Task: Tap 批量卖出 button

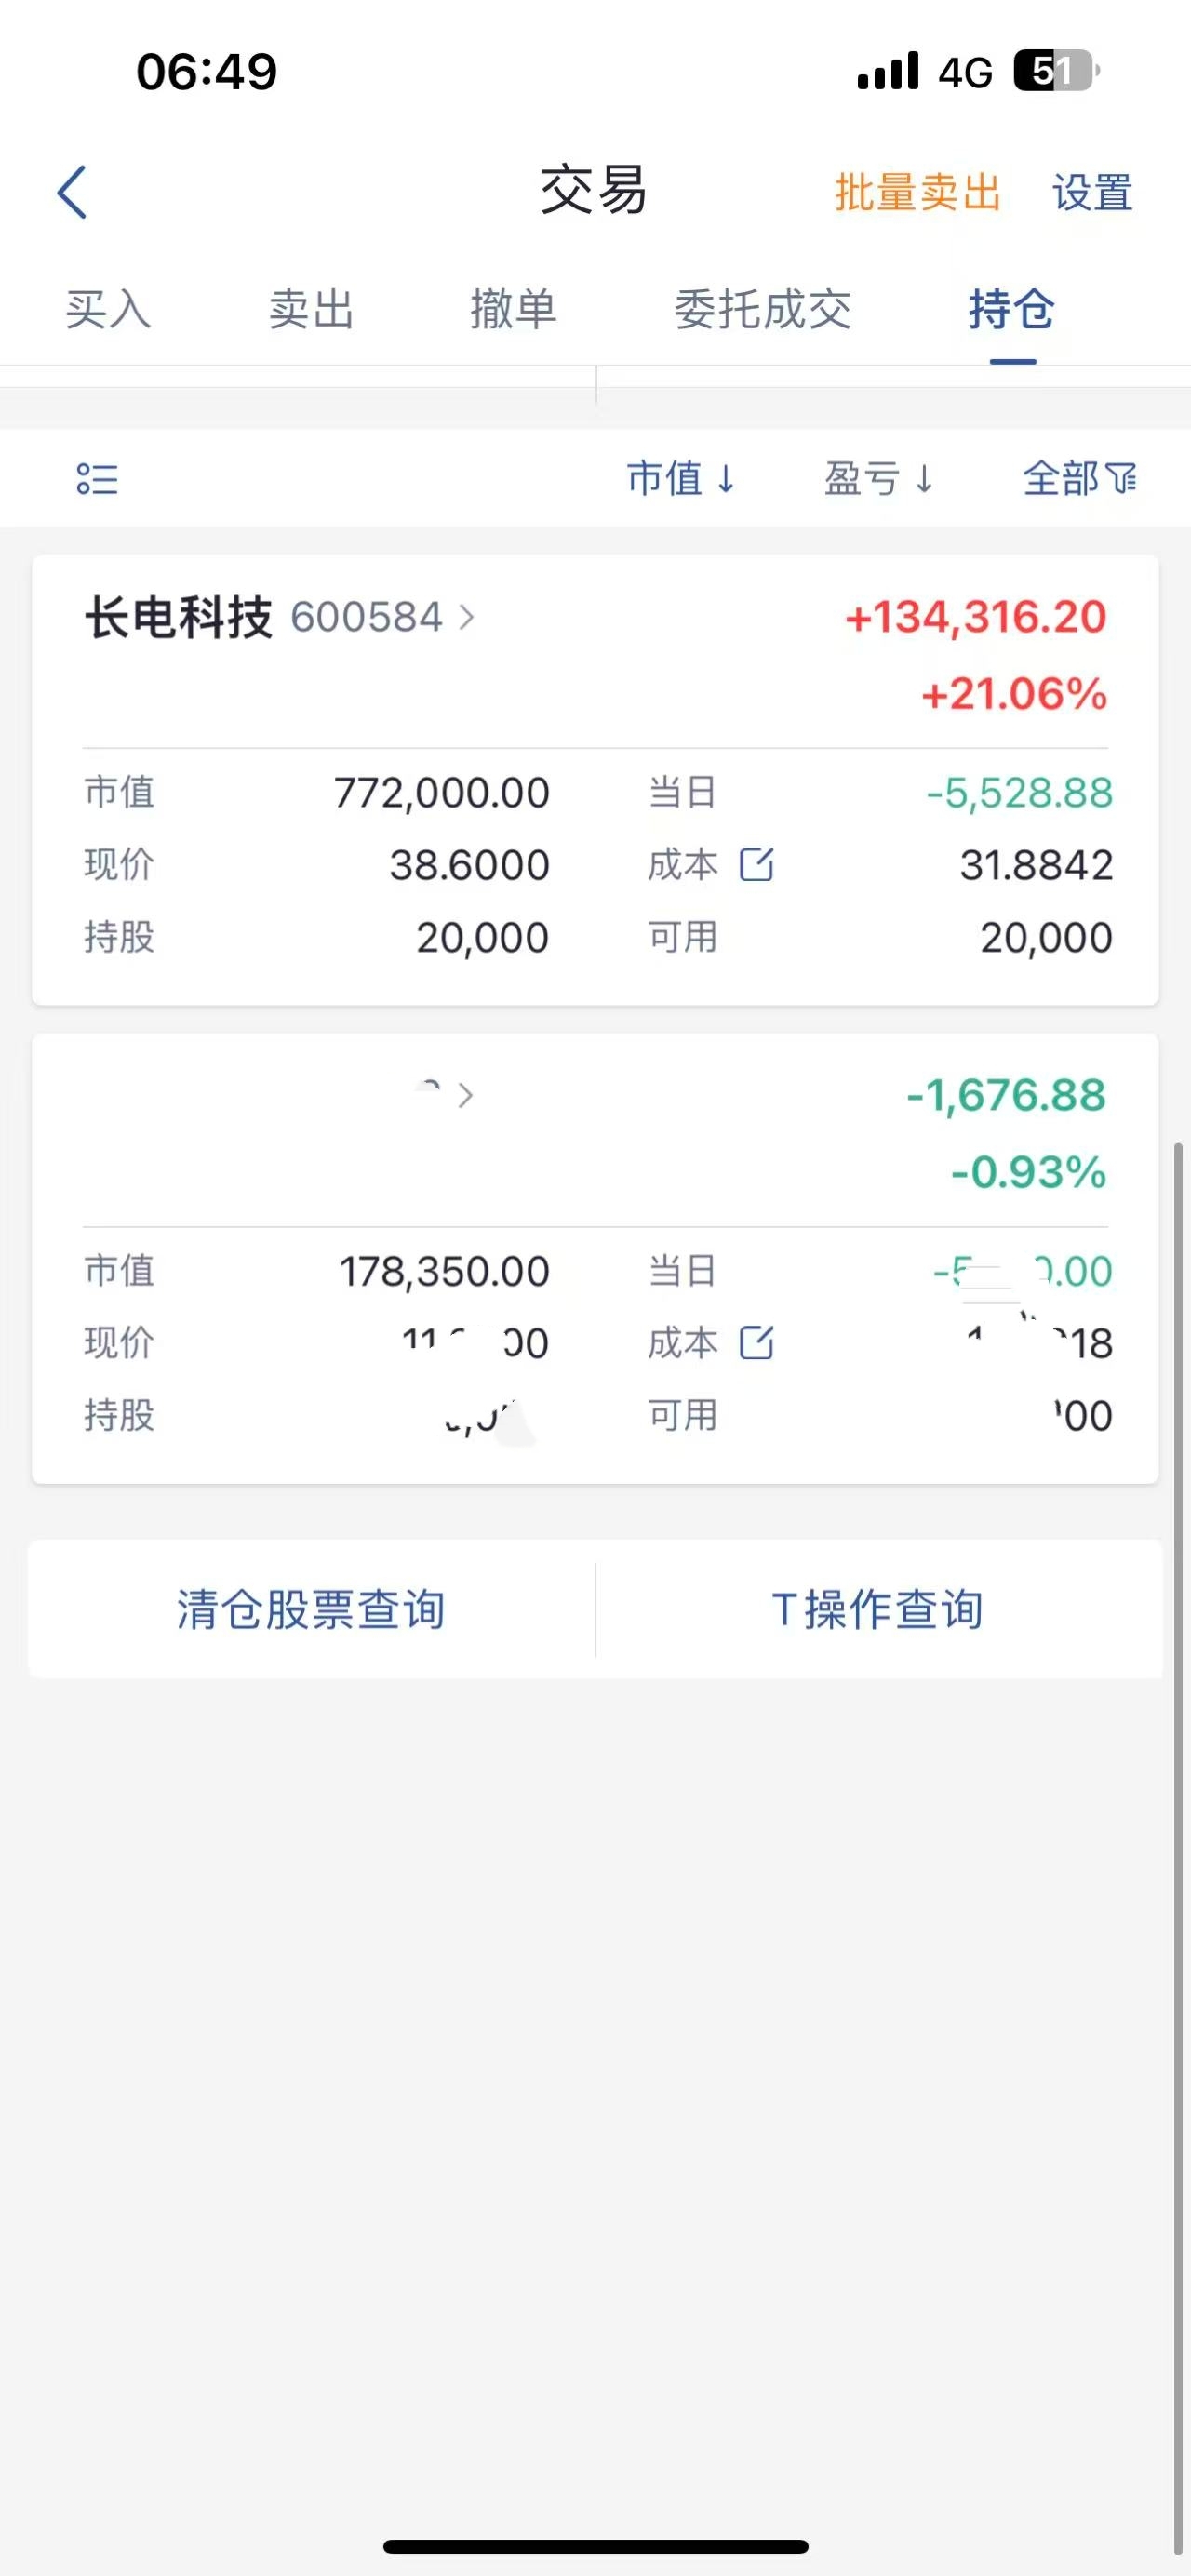Action: (x=918, y=192)
